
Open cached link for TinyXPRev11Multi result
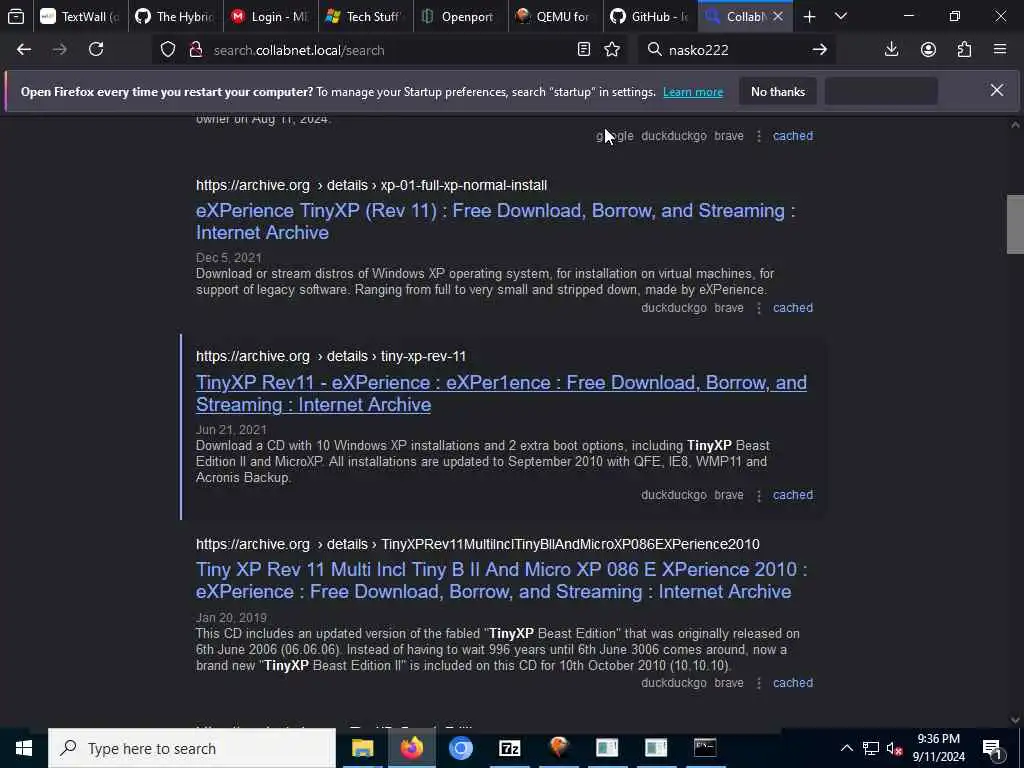click(x=793, y=682)
